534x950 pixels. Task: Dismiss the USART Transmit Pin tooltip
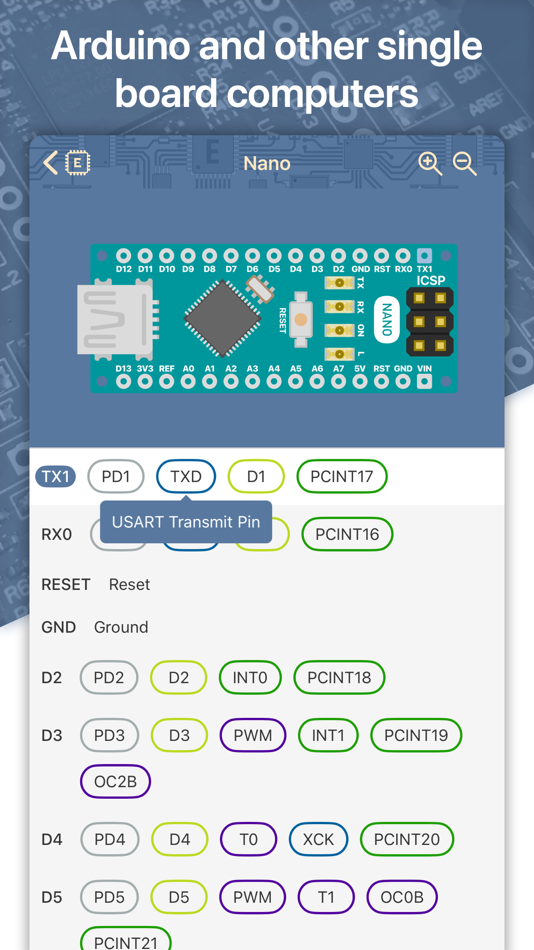pyautogui.click(x=186, y=521)
